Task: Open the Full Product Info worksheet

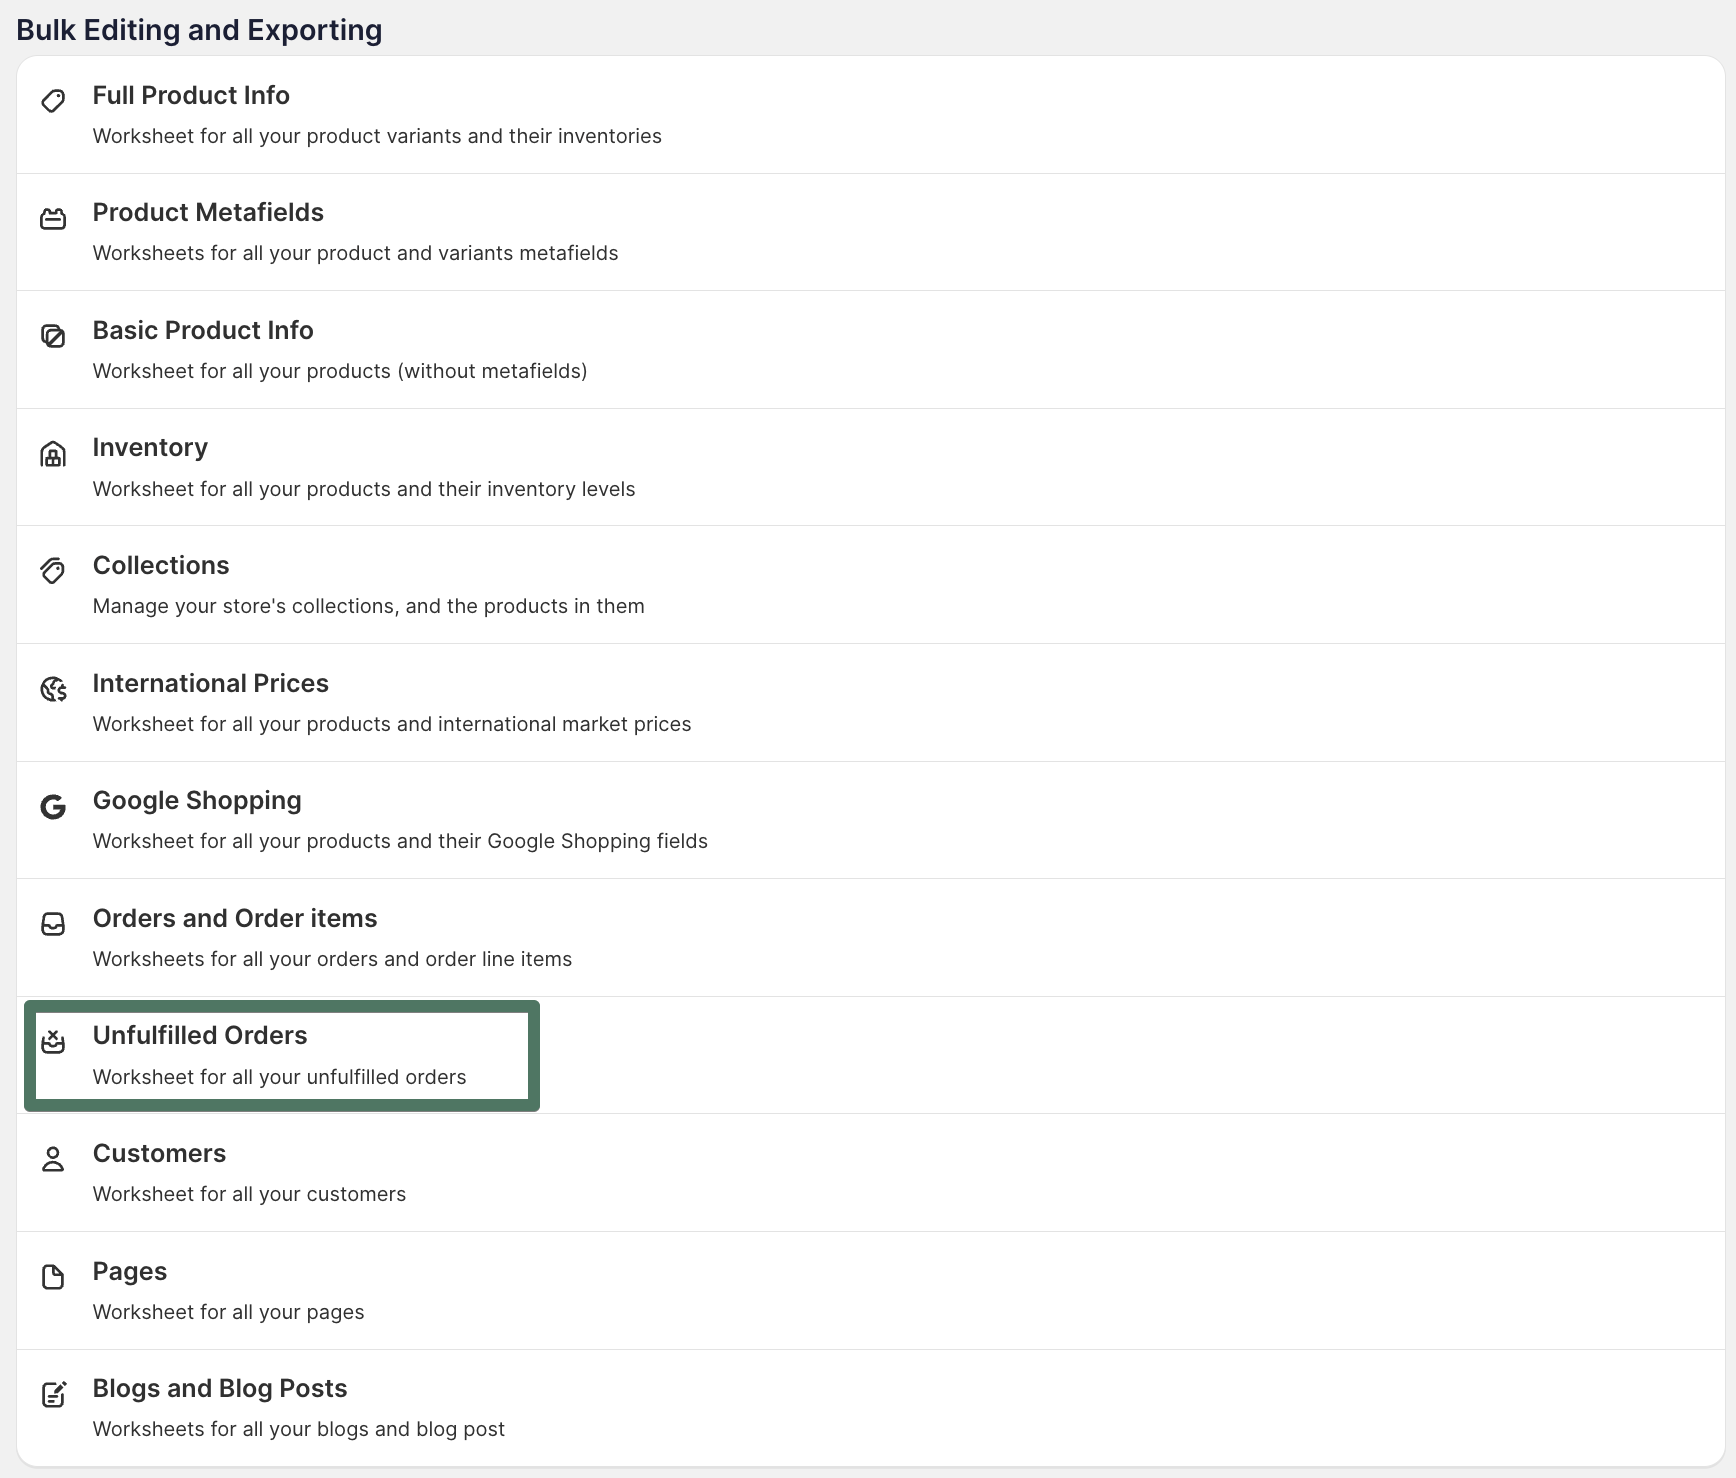Action: pyautogui.click(x=191, y=95)
